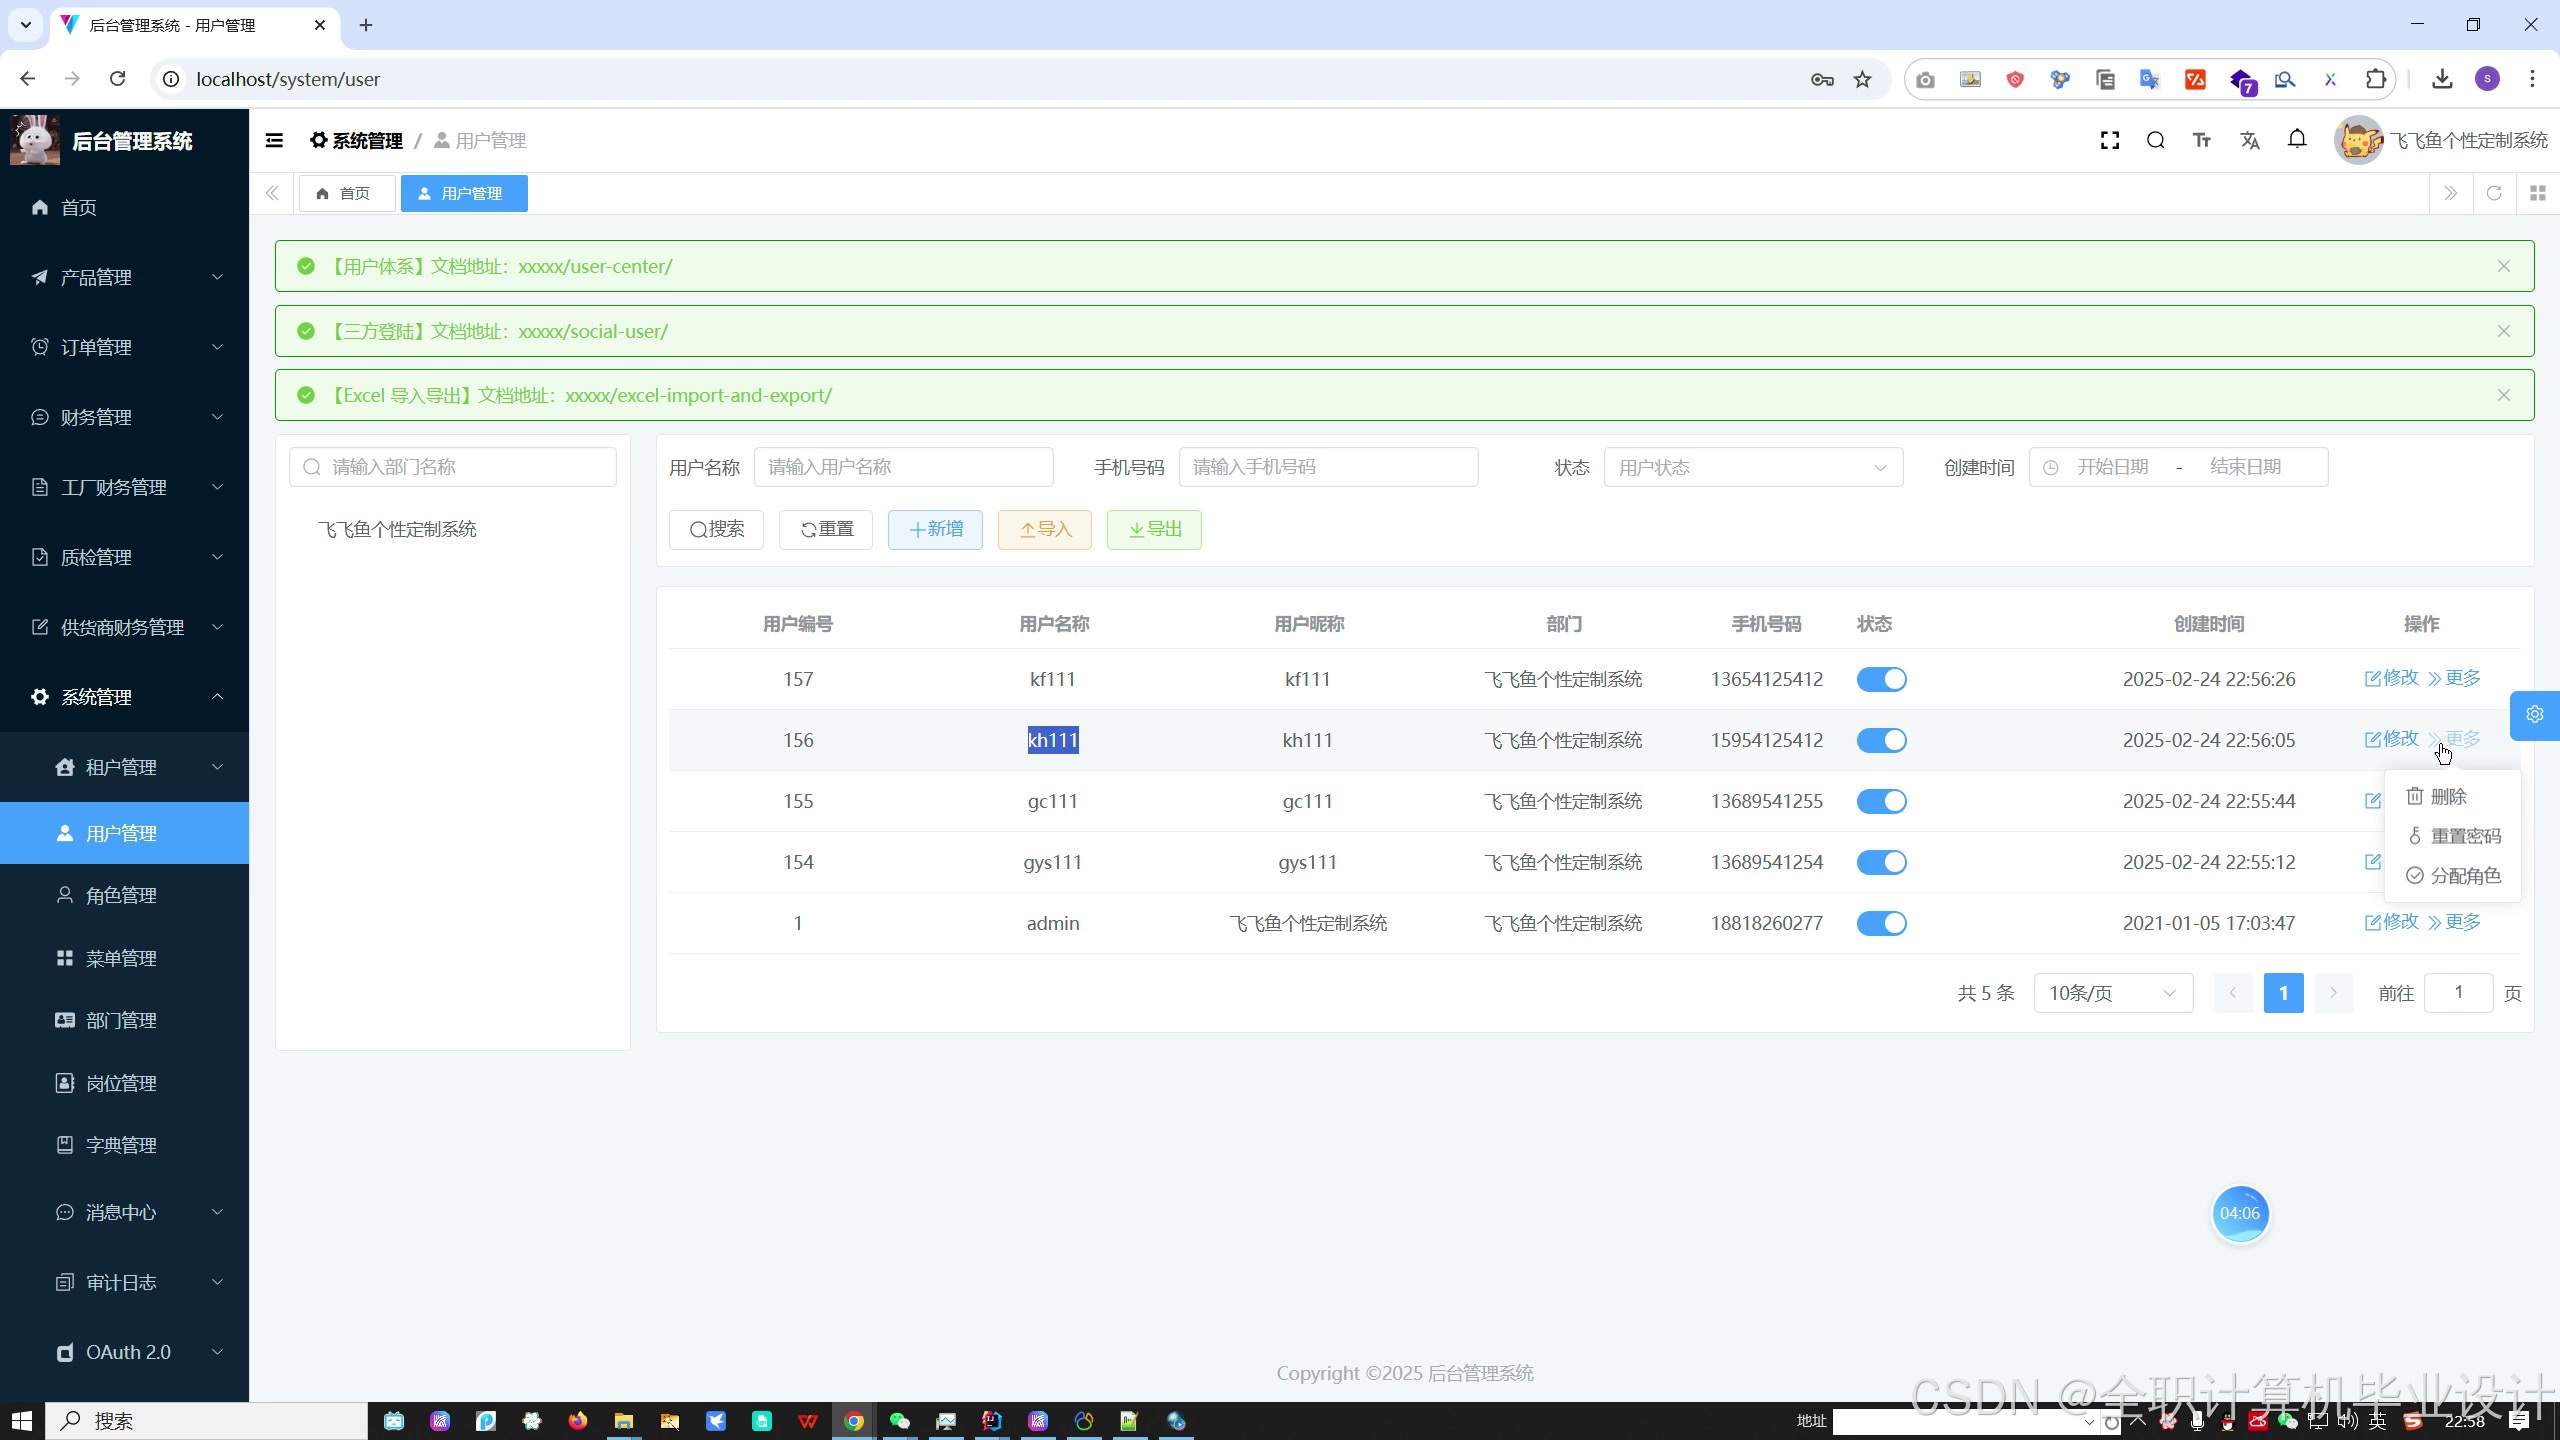This screenshot has width=2560, height=1440.
Task: Open 角色管理 in the sidebar
Action: point(121,895)
